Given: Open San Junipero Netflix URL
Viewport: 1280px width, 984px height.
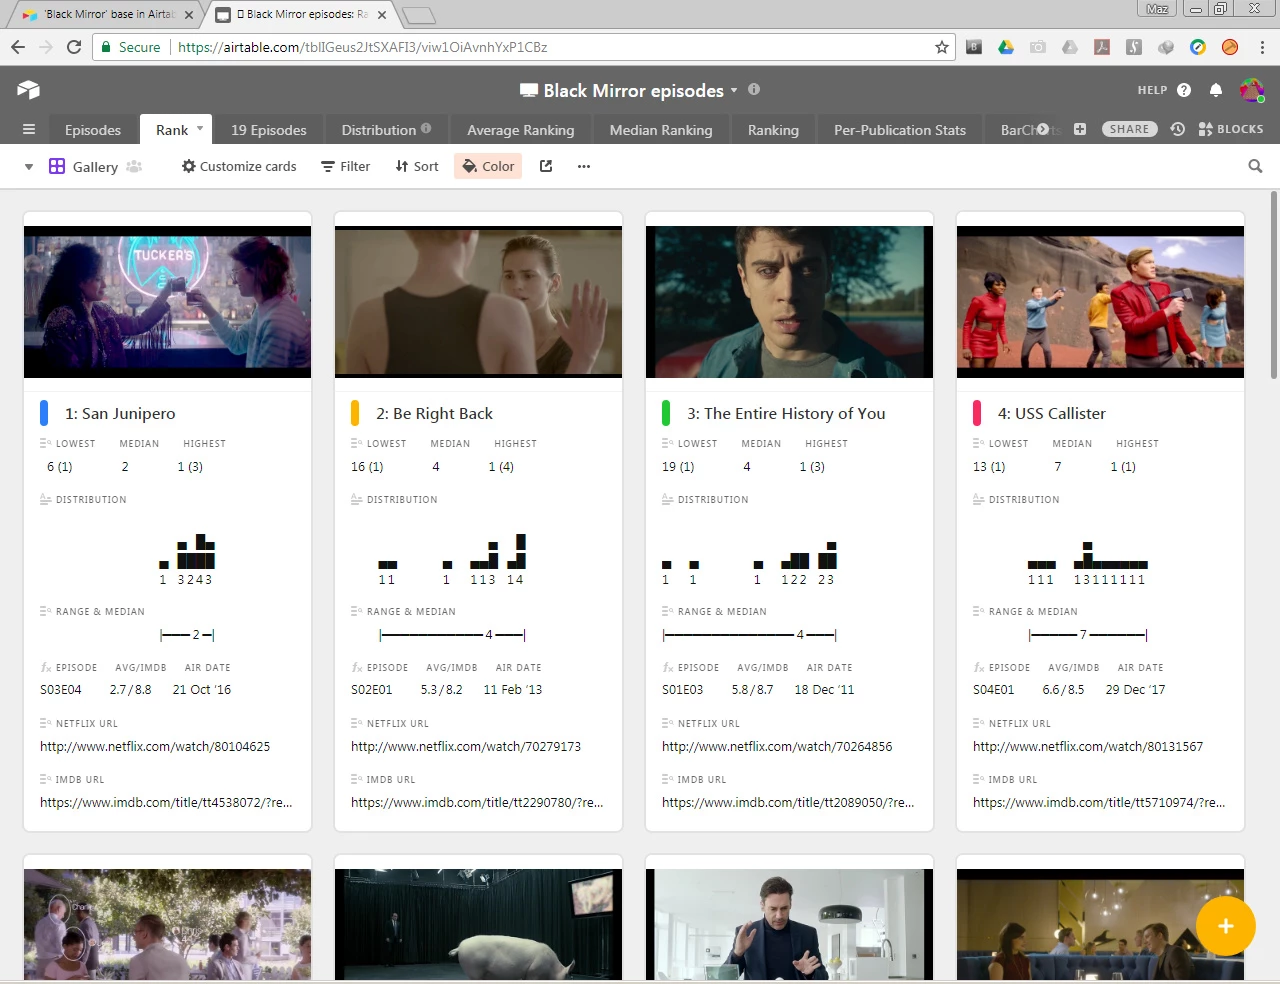Looking at the screenshot, I should tap(155, 746).
